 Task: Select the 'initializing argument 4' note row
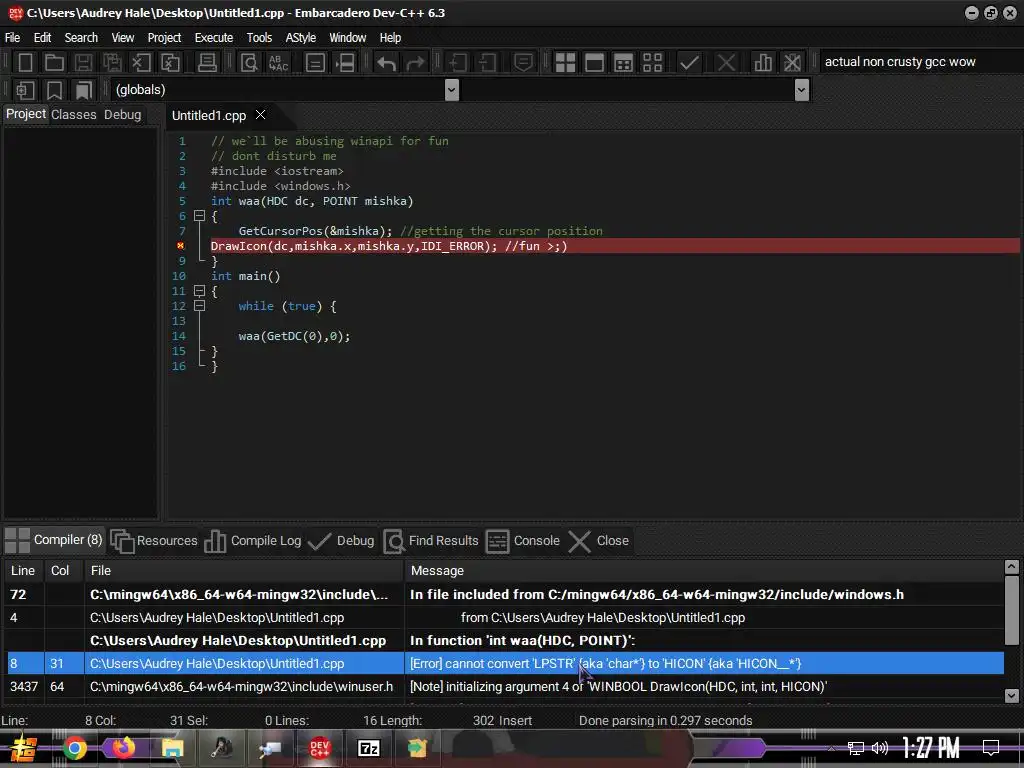[x=504, y=686]
